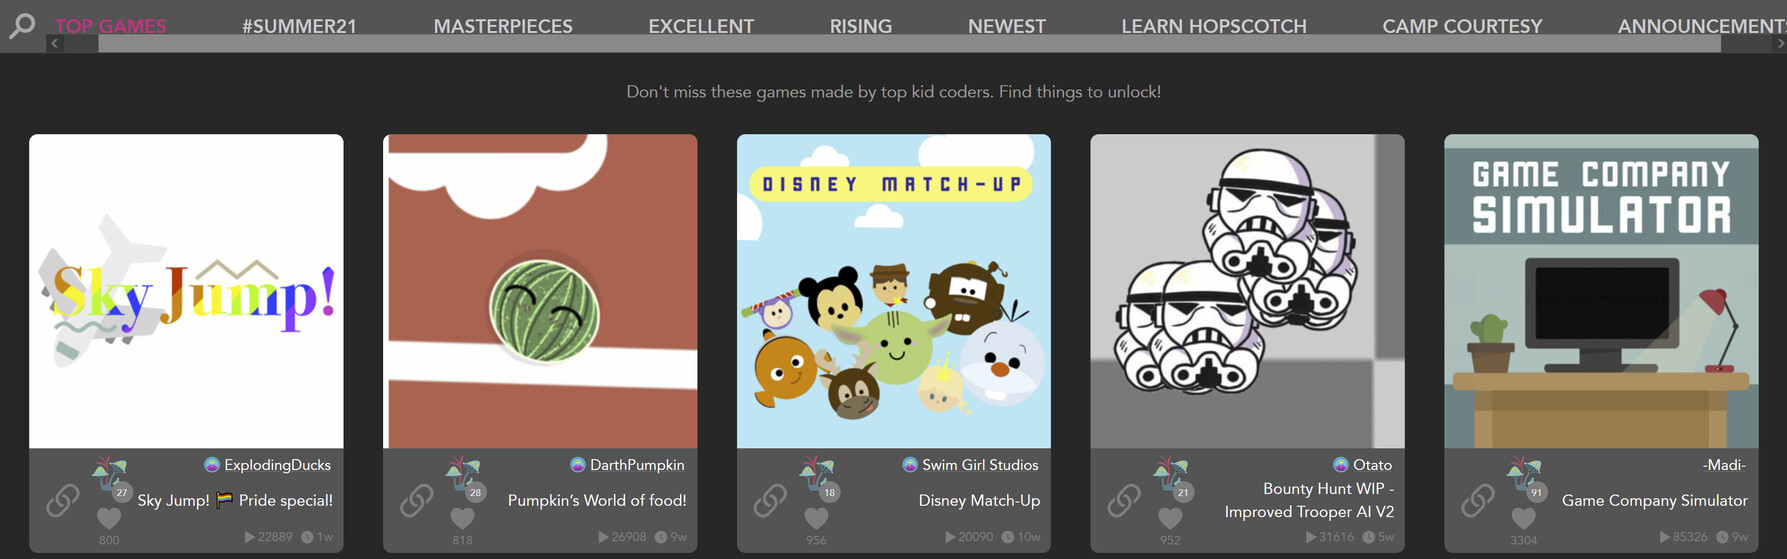Switch to the #SUMMER21 tab
This screenshot has height=559, width=1787.
(x=299, y=26)
